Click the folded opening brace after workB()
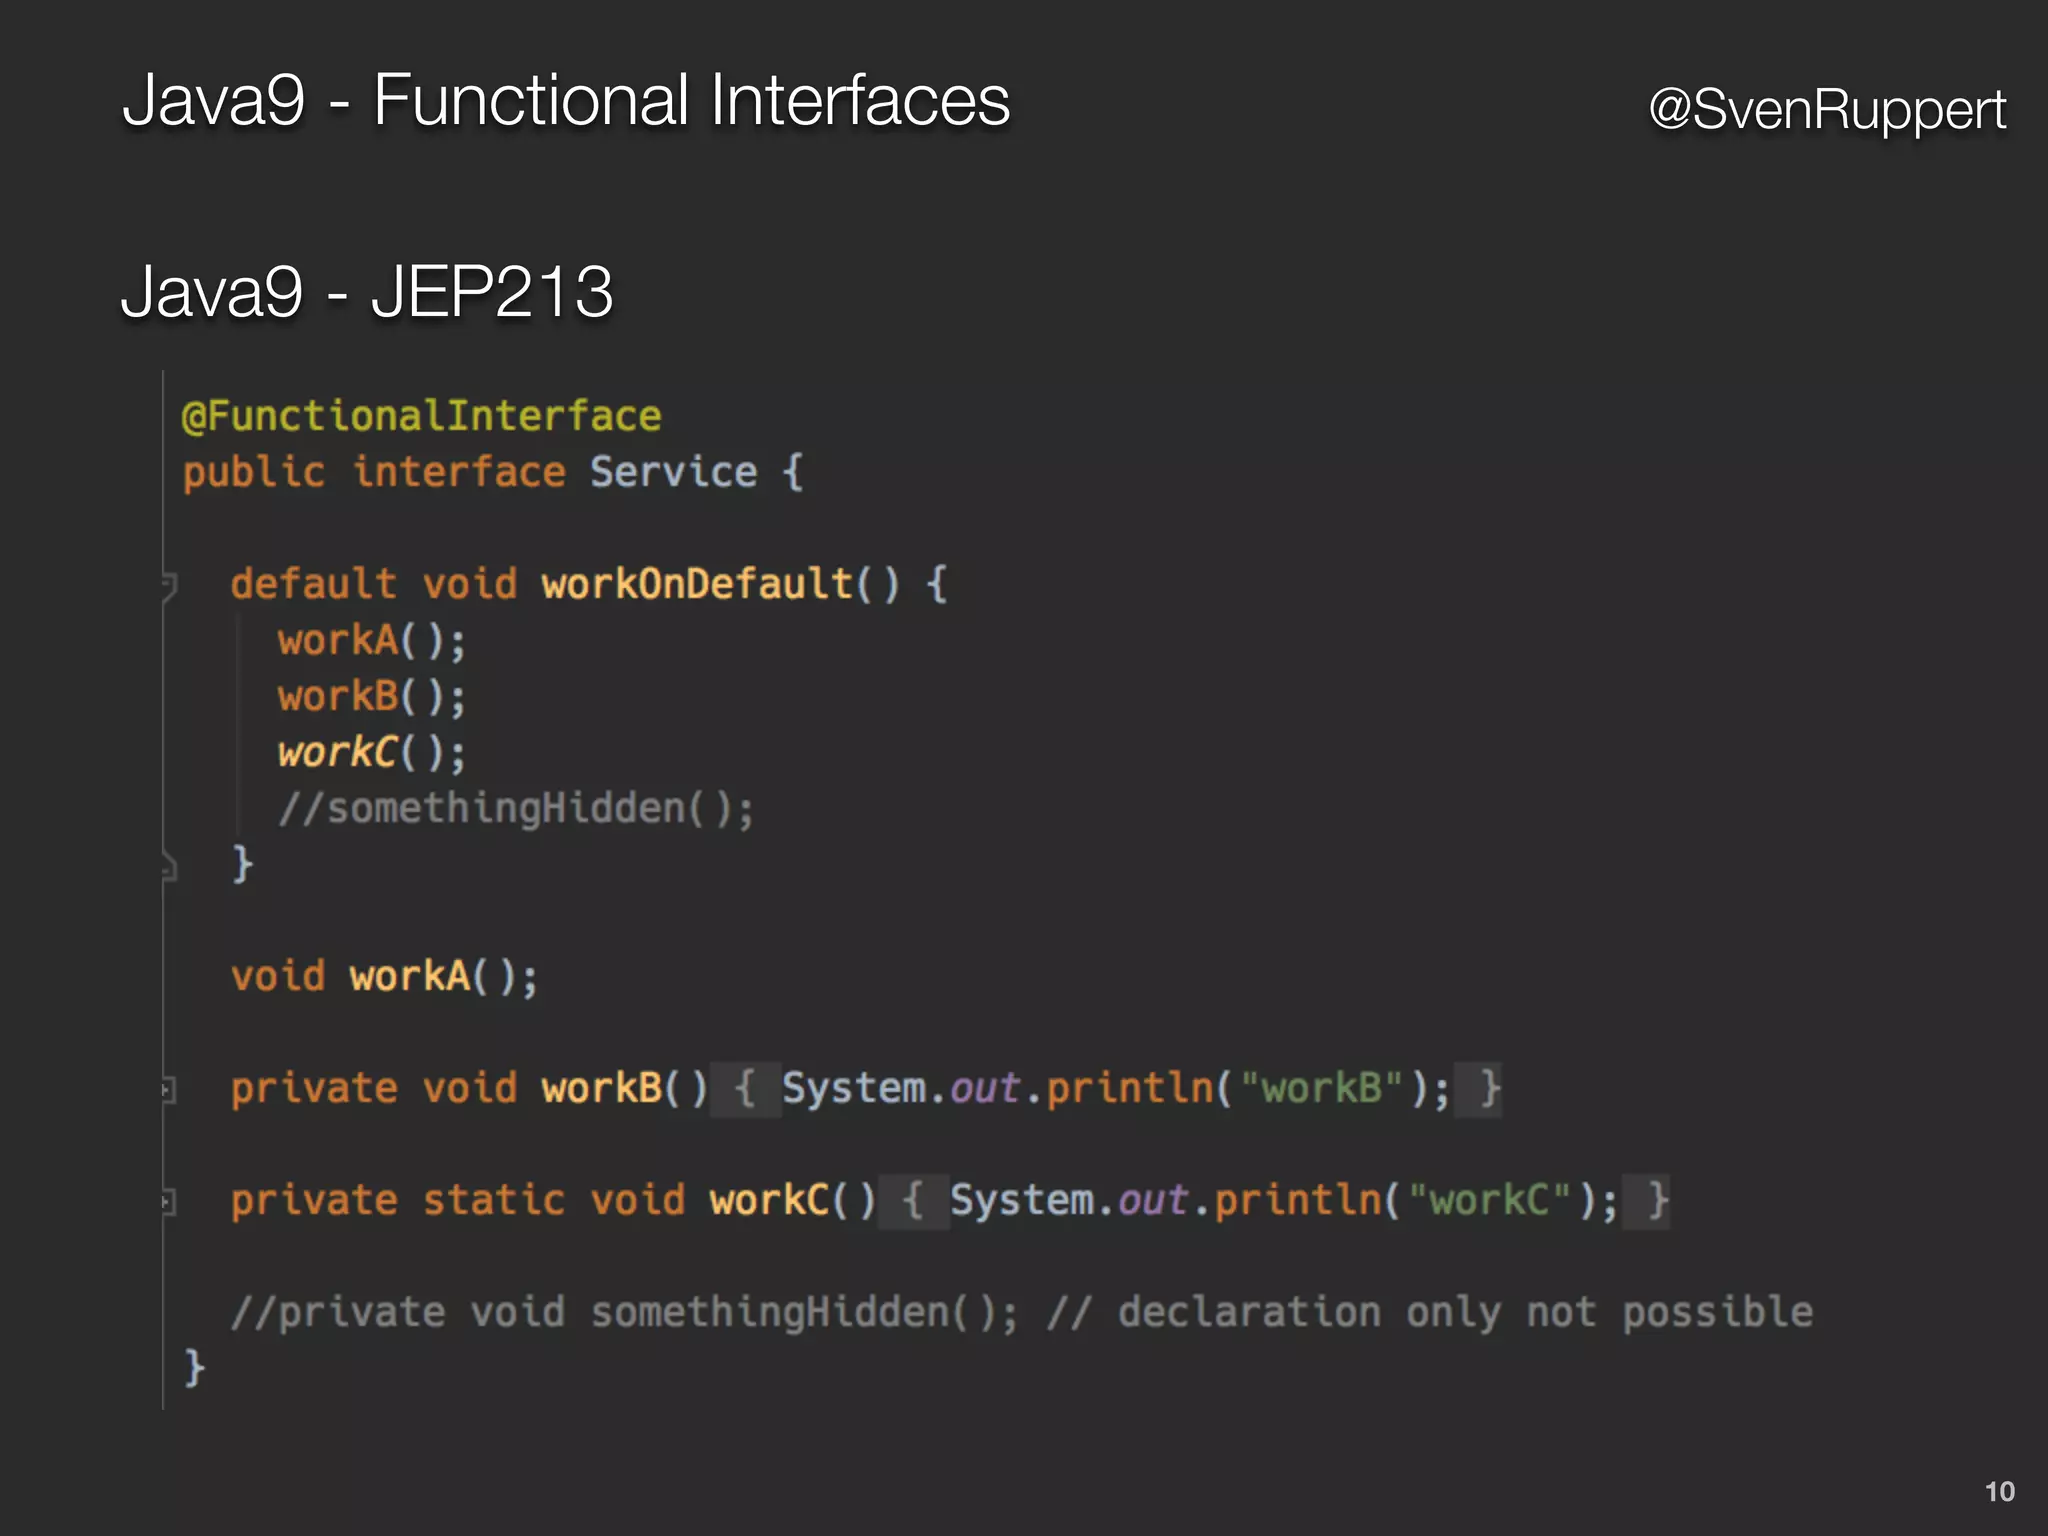The width and height of the screenshot is (2048, 1536). (745, 1089)
